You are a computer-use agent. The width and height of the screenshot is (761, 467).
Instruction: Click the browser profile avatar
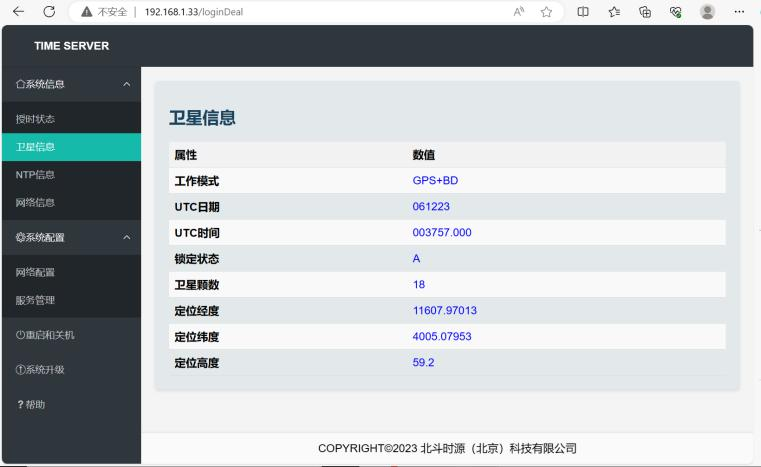coord(707,12)
